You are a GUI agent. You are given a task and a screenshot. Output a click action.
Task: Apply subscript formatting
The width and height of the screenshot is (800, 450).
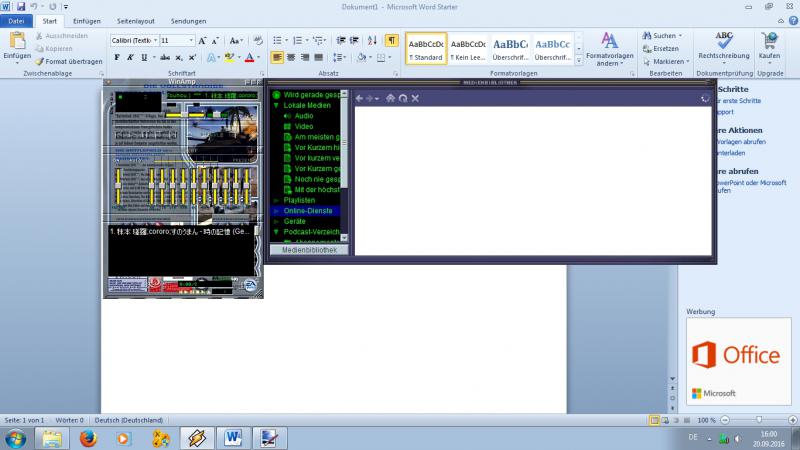[179, 58]
